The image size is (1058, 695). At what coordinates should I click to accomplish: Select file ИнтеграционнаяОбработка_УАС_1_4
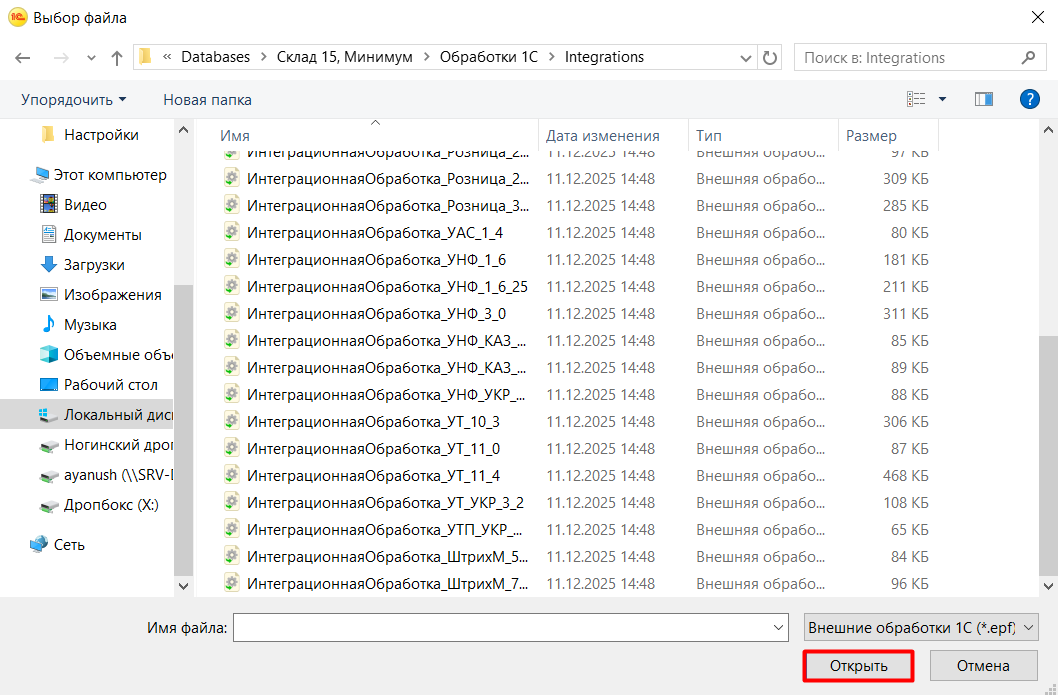375,233
